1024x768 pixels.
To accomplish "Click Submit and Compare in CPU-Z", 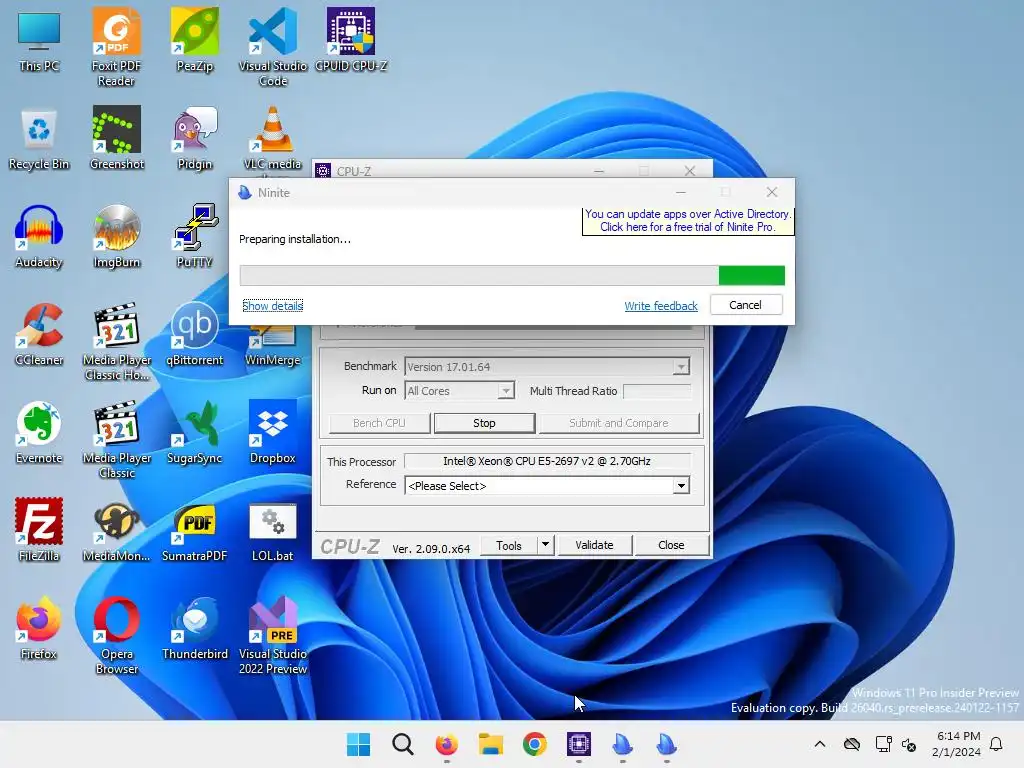I will pos(618,423).
